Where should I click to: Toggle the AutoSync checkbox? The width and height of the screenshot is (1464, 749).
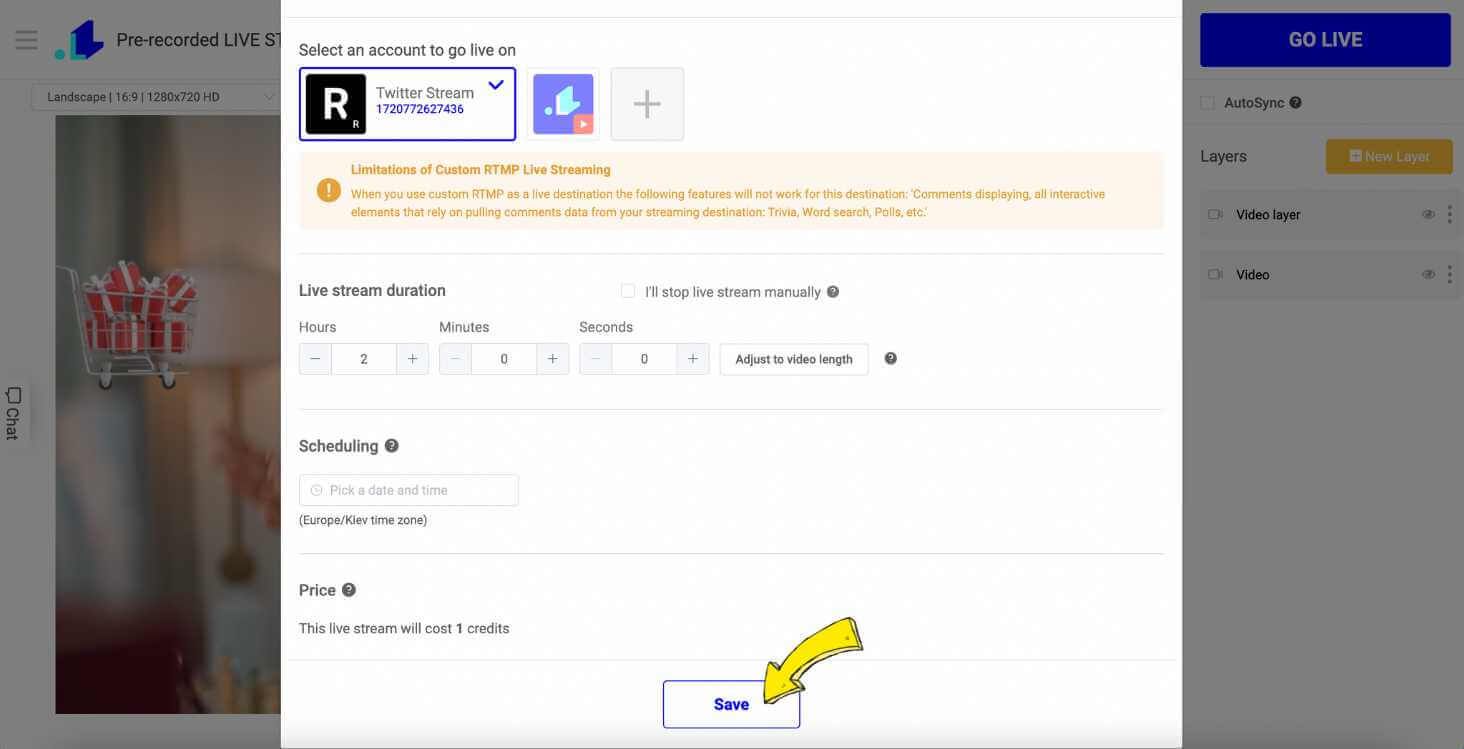pyautogui.click(x=1207, y=103)
